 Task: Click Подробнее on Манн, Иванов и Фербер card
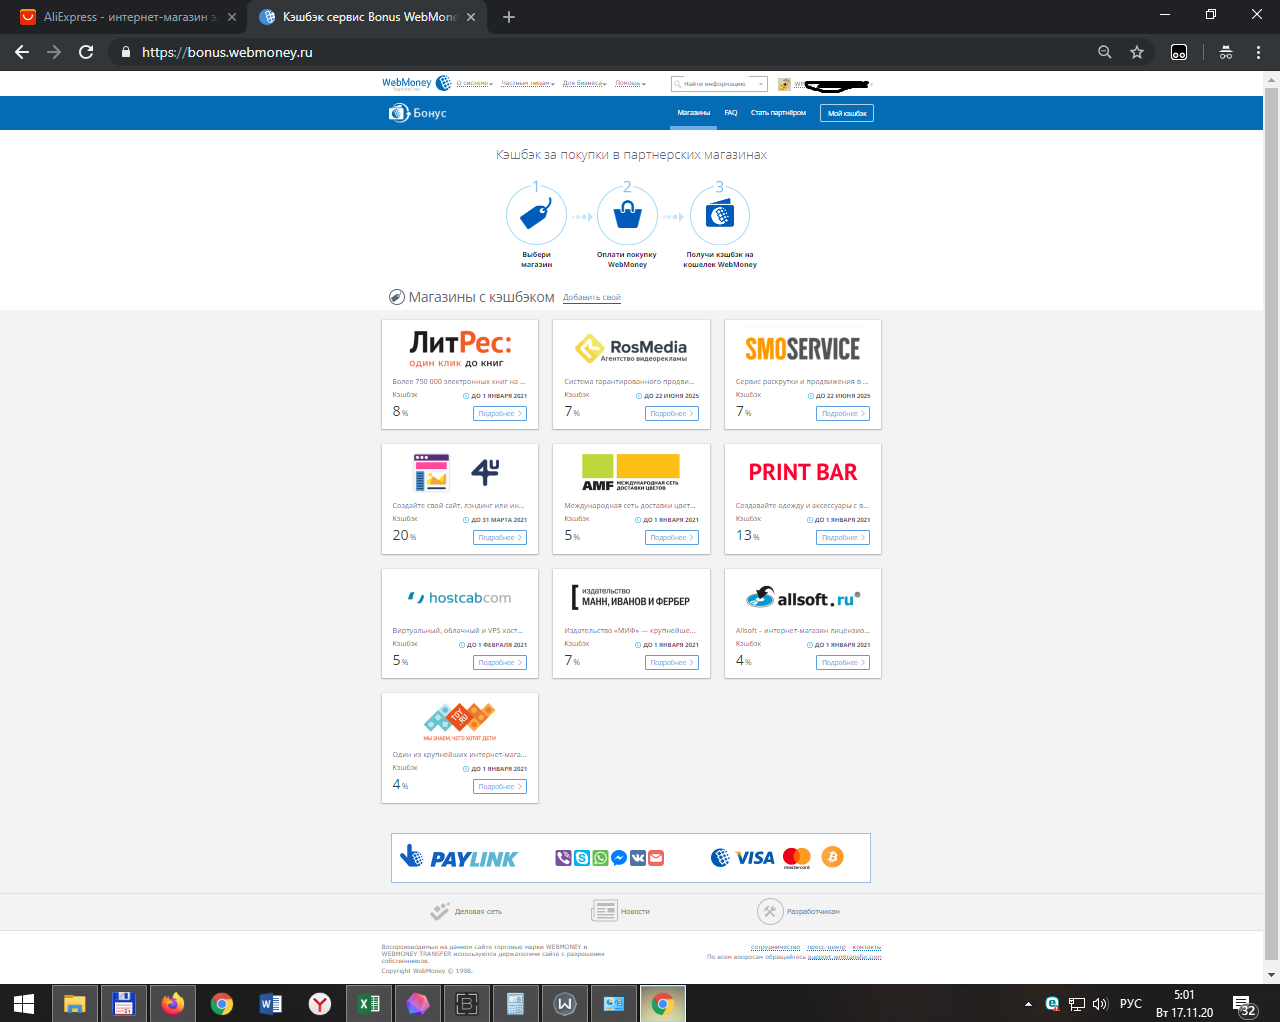[x=672, y=662]
